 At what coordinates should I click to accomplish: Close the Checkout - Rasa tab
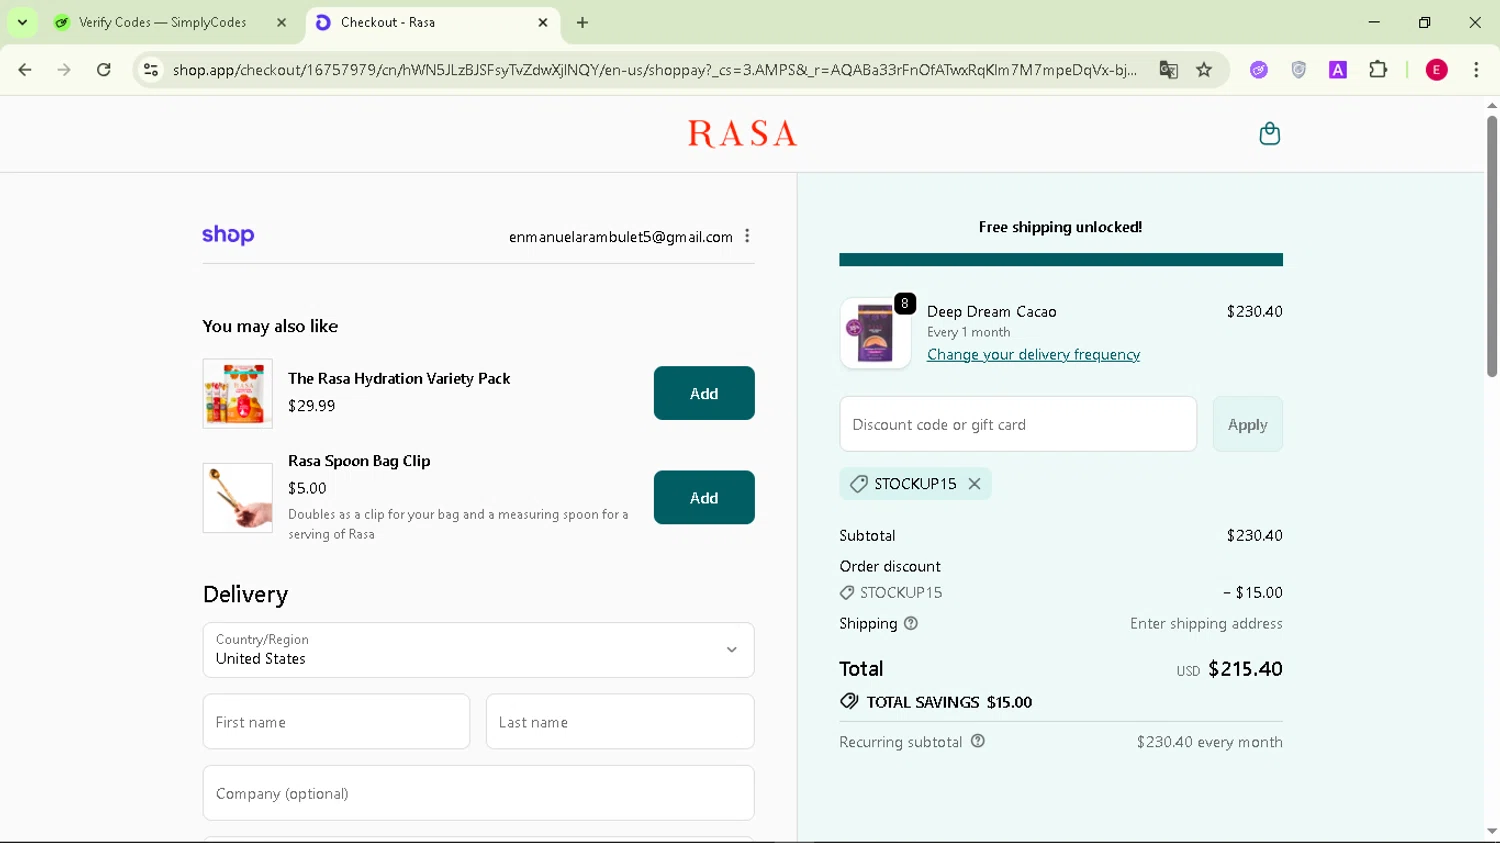coord(543,22)
